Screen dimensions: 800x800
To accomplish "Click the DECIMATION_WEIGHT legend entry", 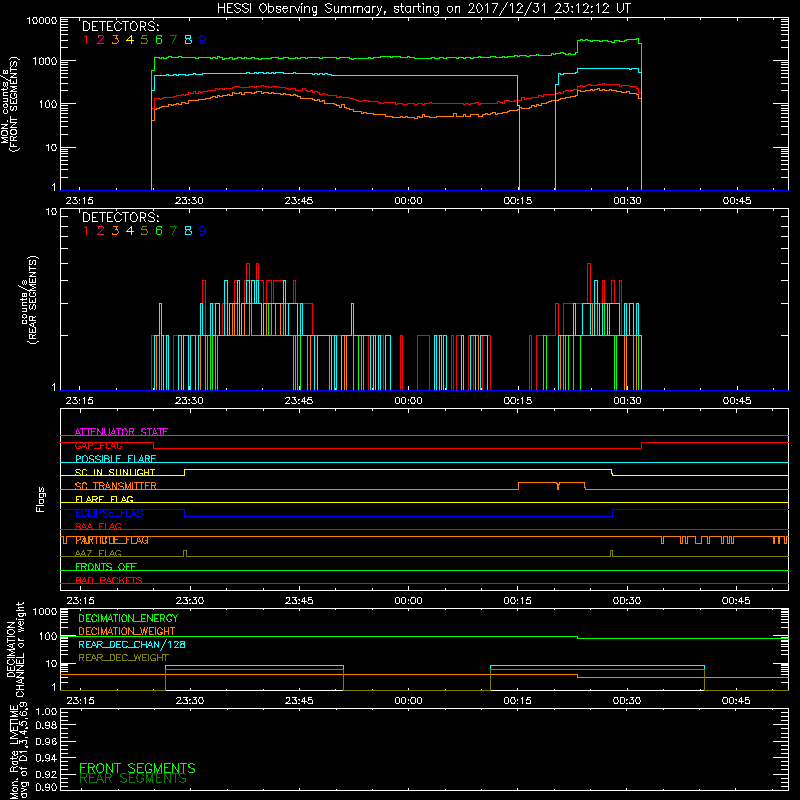I will tap(127, 631).
